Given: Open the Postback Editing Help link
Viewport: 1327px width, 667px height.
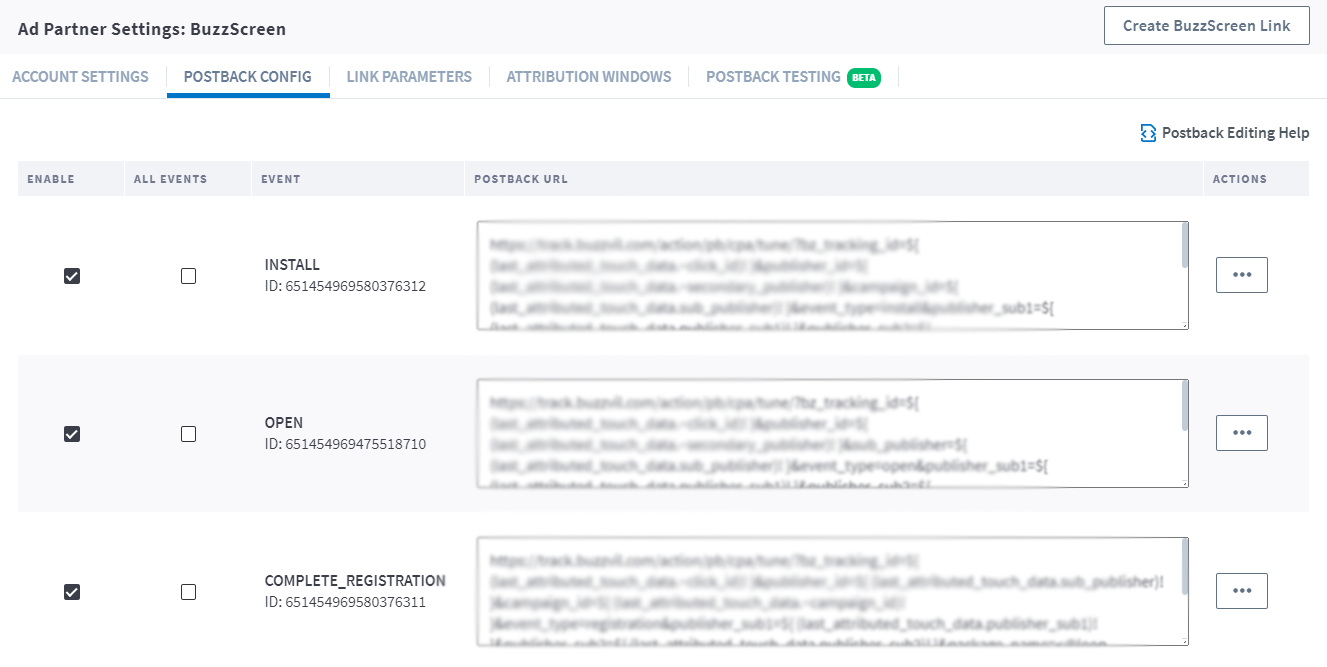Looking at the screenshot, I should click(x=1235, y=133).
